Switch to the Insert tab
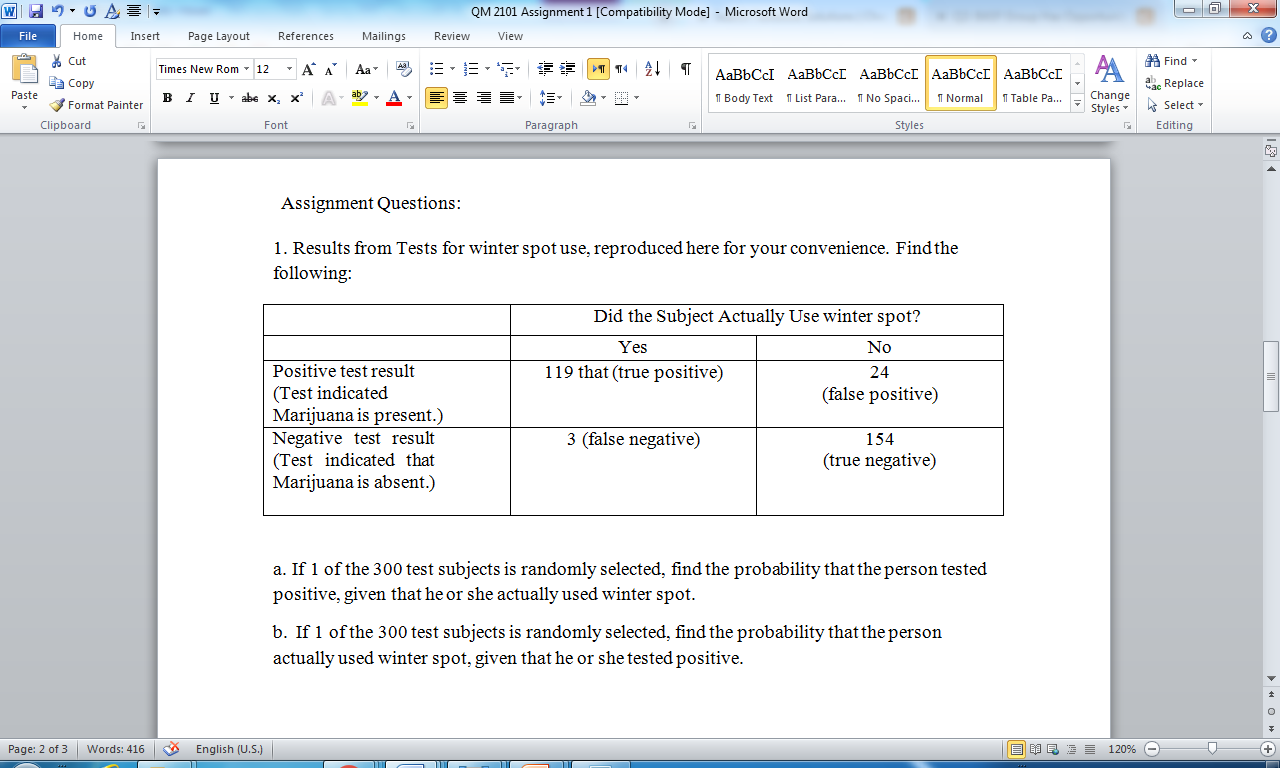The width and height of the screenshot is (1280, 768). pyautogui.click(x=145, y=36)
